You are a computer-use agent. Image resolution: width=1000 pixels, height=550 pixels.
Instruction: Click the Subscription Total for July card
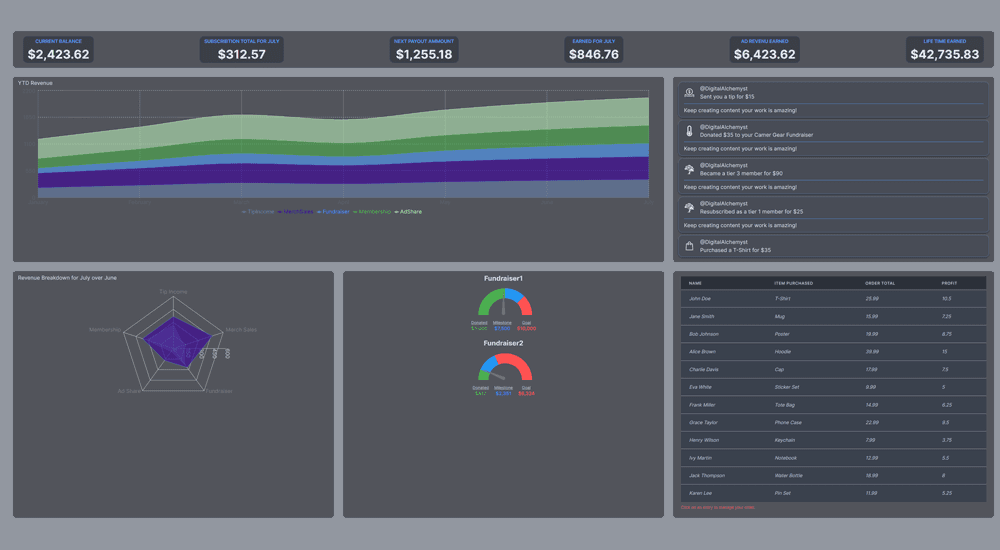(x=242, y=50)
